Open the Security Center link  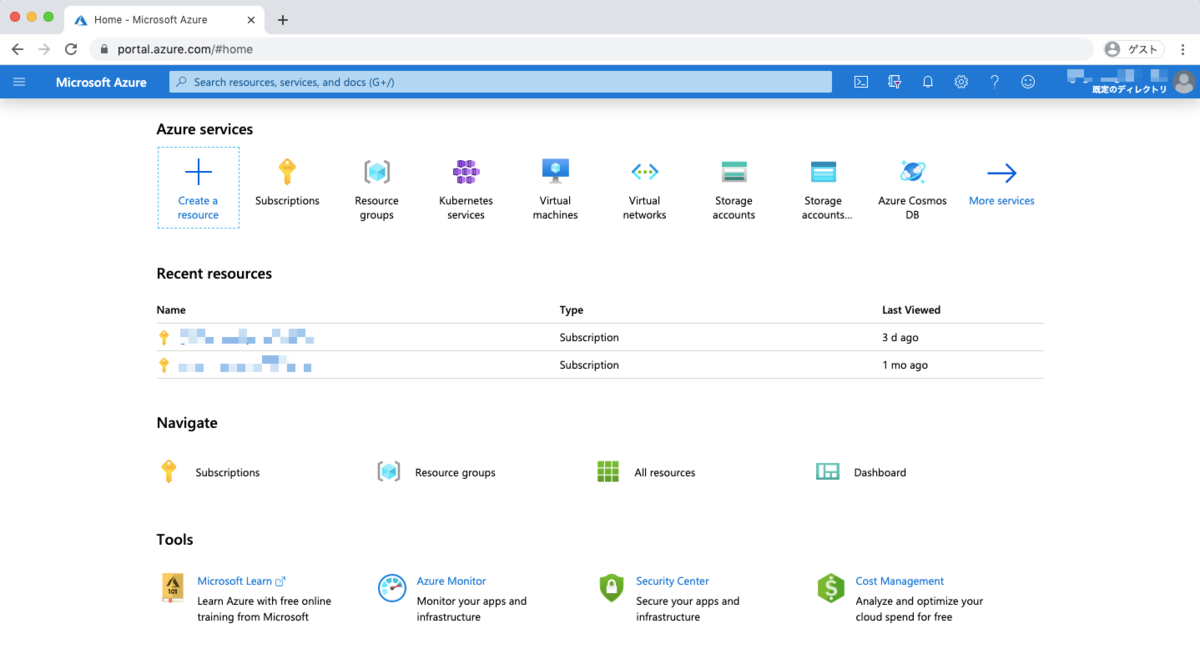(x=672, y=581)
